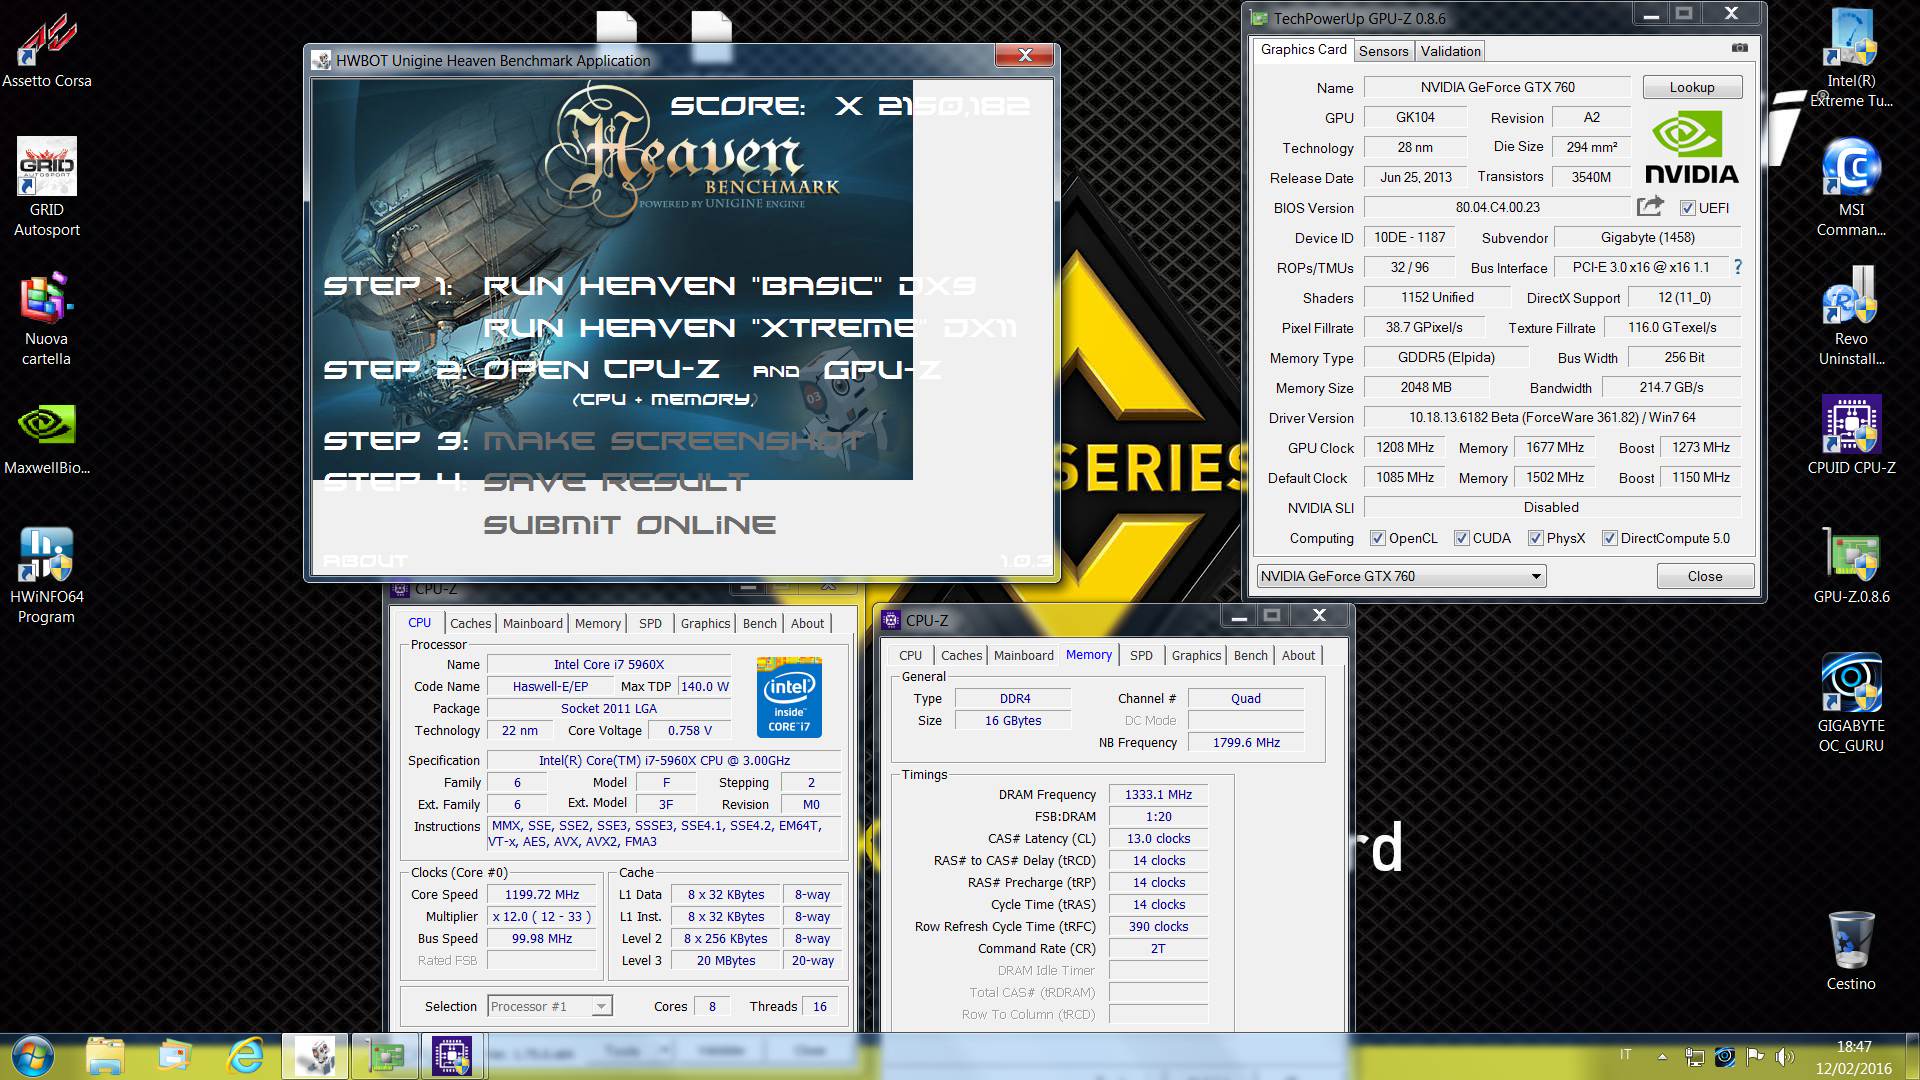Click Action Center flag in tray
The image size is (1920, 1080).
[1754, 1056]
